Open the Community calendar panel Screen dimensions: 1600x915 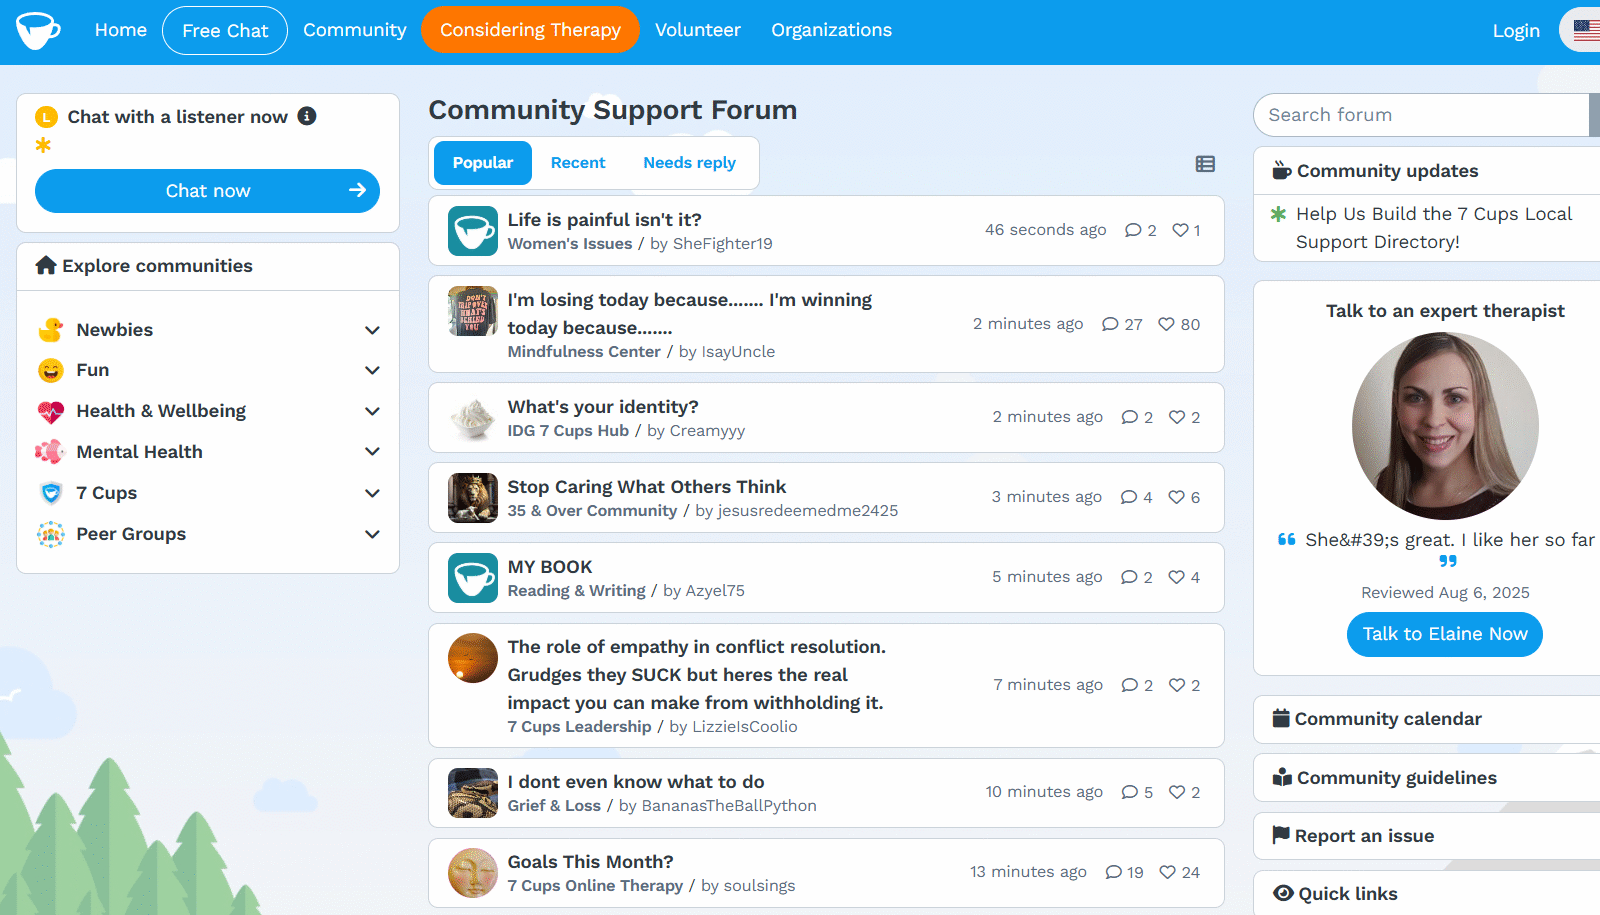click(1426, 719)
